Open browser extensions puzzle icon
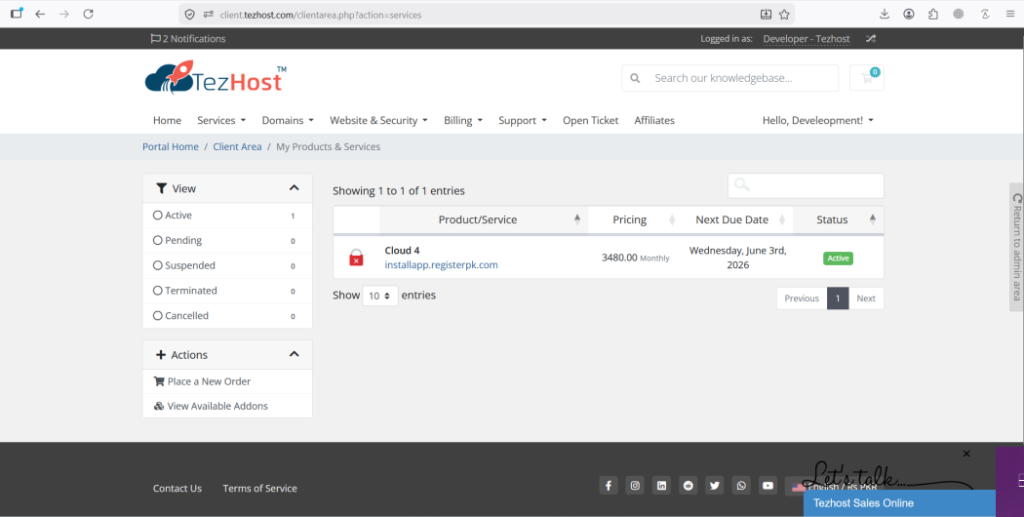Image resolution: width=1024 pixels, height=517 pixels. point(933,14)
